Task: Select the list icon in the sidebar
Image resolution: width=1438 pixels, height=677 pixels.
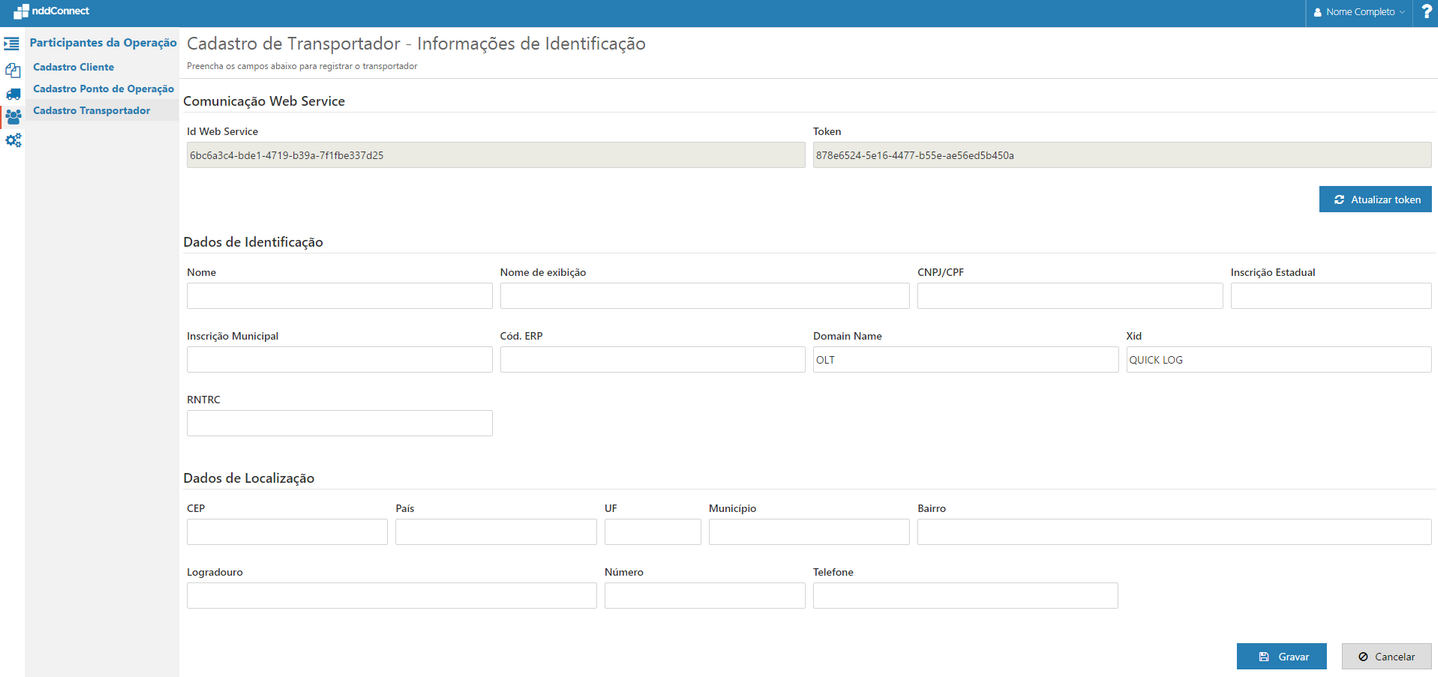Action: point(13,43)
